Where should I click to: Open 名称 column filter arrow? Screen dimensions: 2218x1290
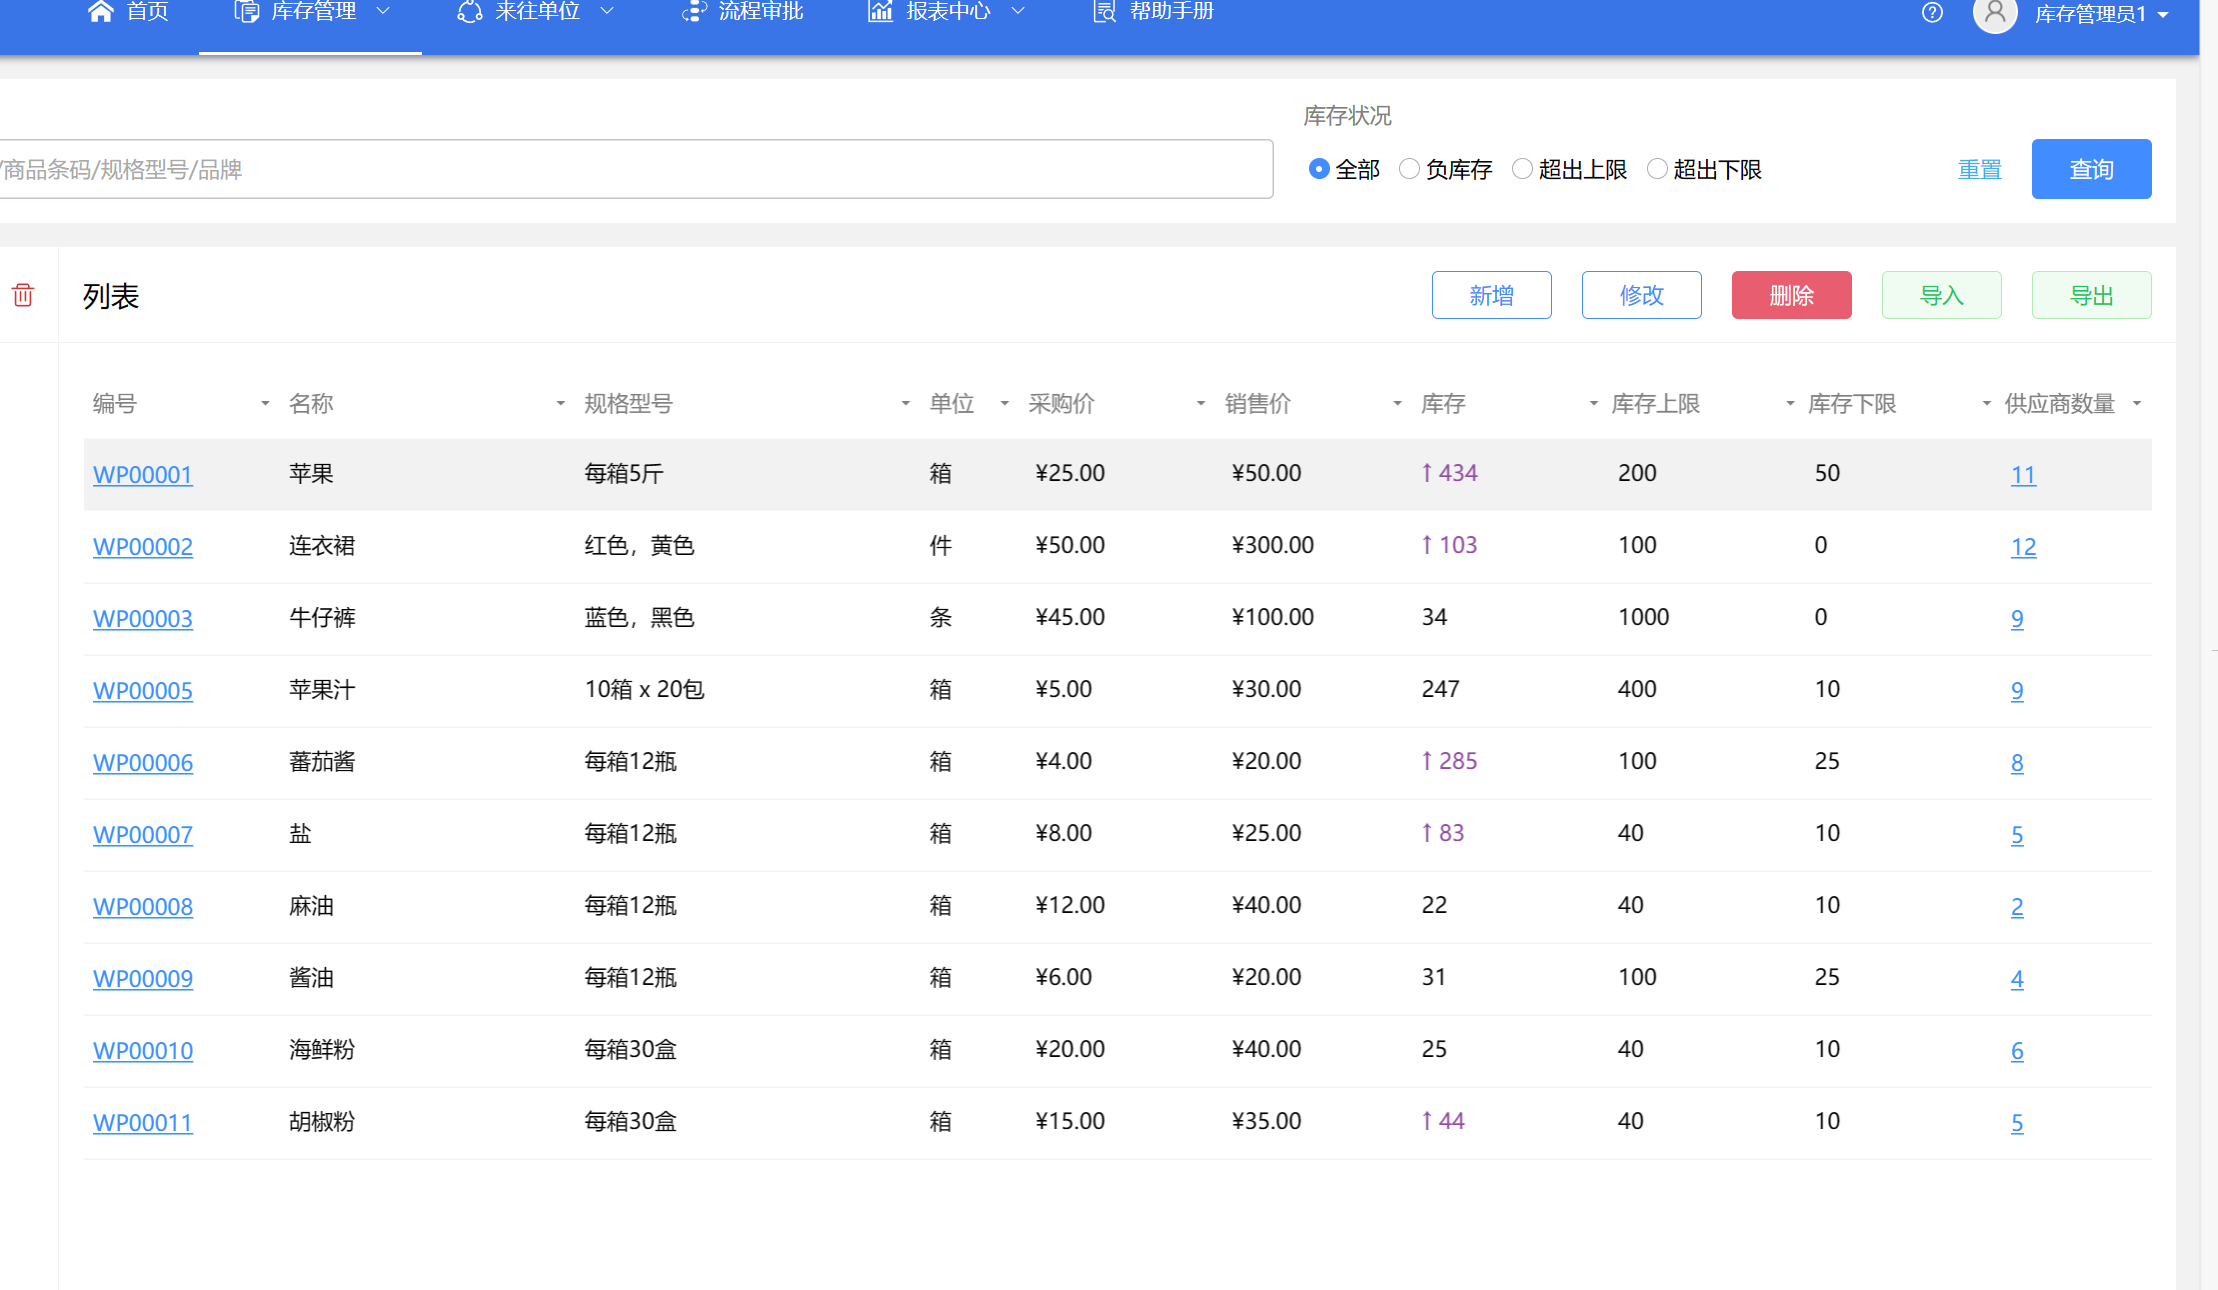click(561, 404)
